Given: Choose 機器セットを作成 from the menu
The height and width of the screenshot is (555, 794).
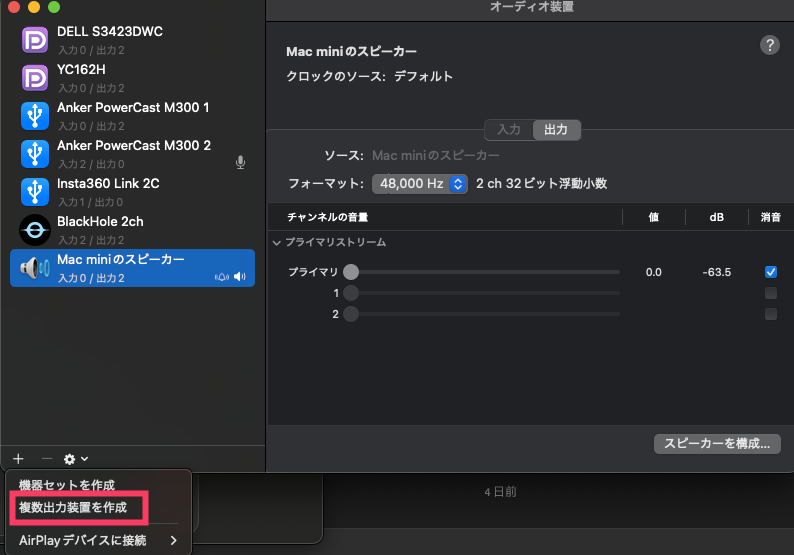Looking at the screenshot, I should (x=67, y=485).
